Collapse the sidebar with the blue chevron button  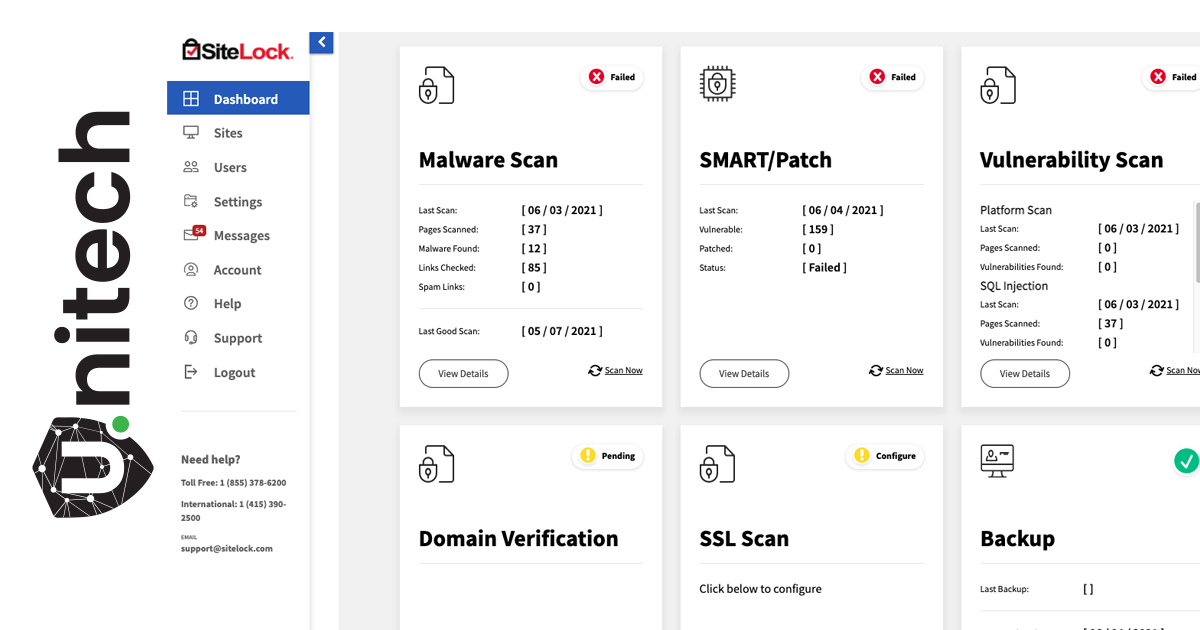point(321,42)
